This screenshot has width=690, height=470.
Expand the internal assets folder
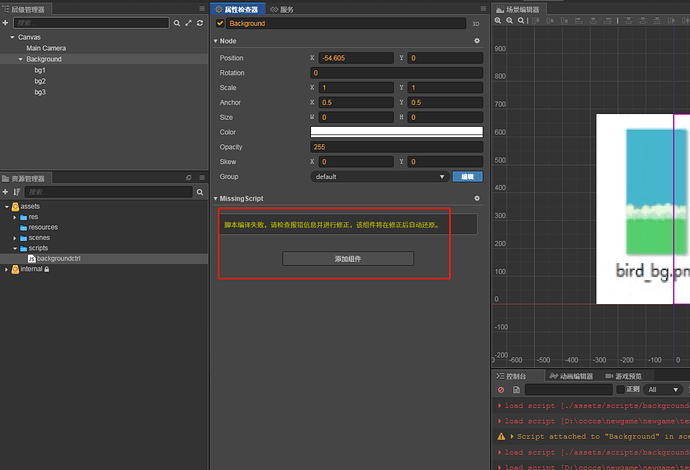tap(7, 269)
